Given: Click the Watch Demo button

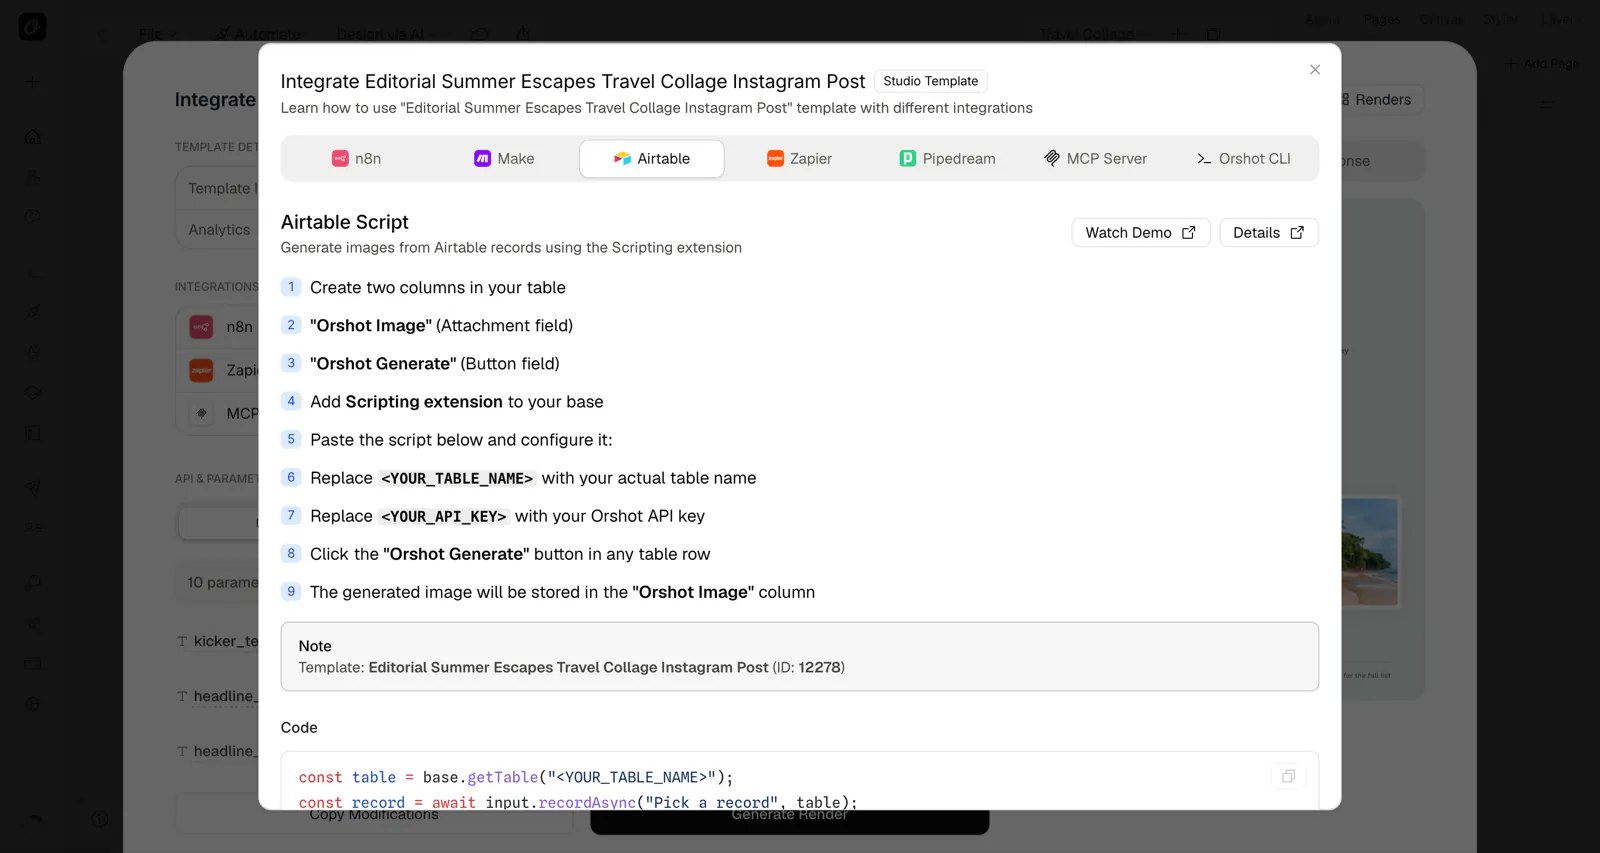Looking at the screenshot, I should [x=1141, y=233].
